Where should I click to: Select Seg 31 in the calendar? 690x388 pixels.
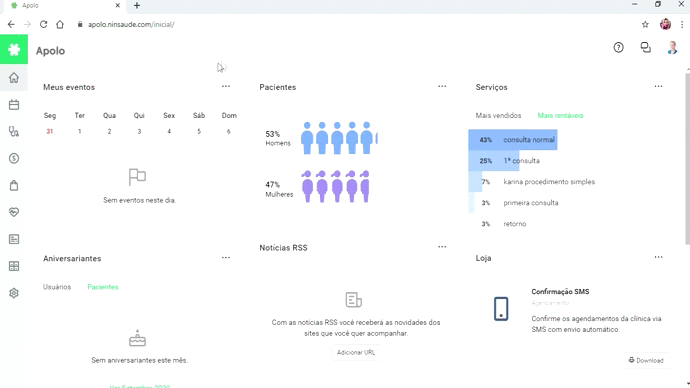pos(50,131)
